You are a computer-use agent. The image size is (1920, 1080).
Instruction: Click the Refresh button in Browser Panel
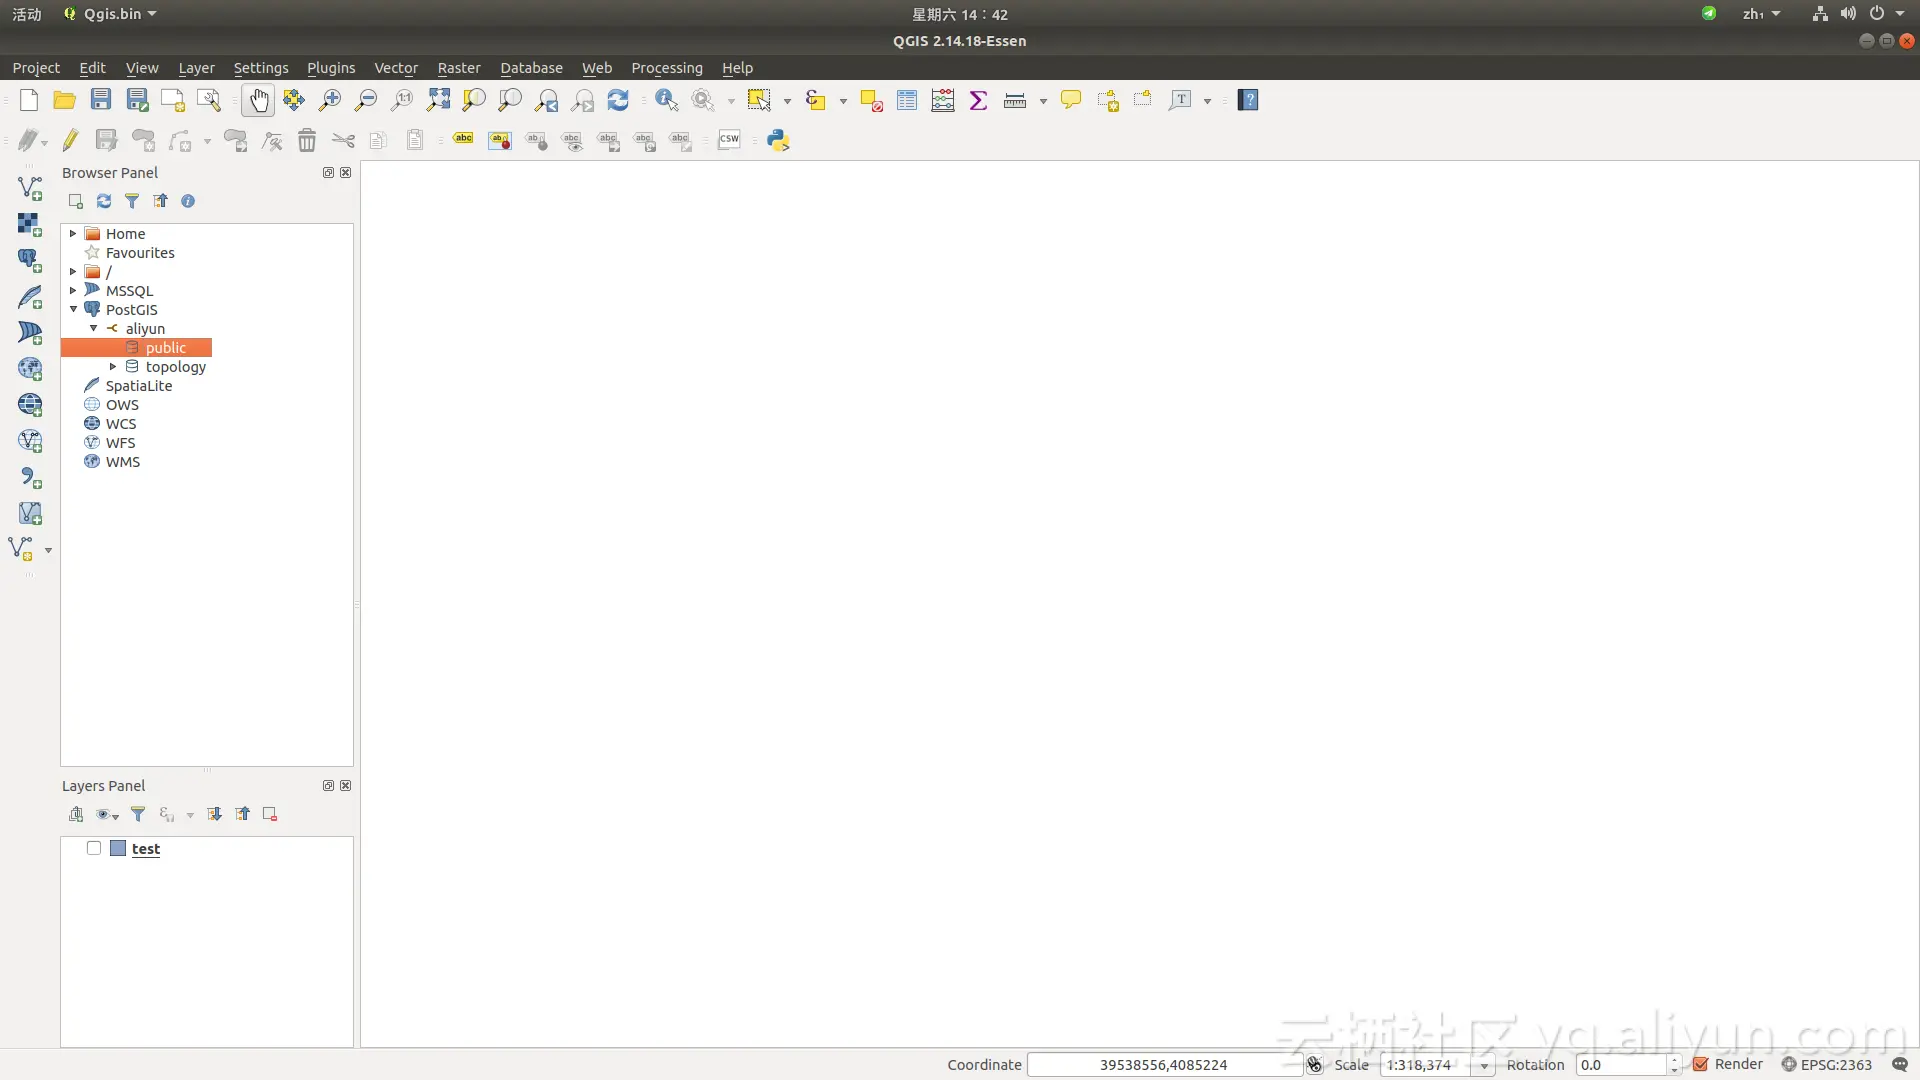point(103,201)
